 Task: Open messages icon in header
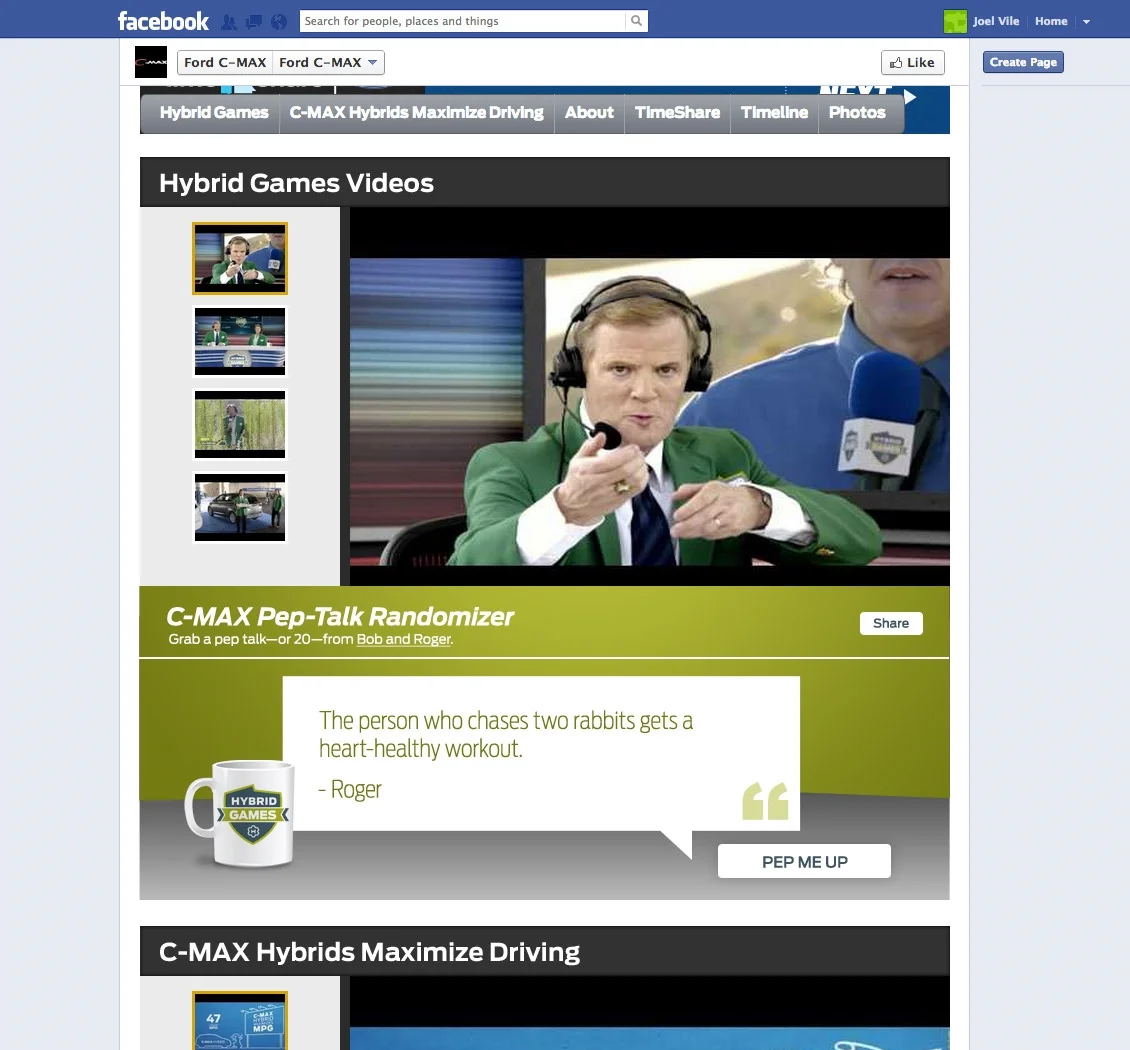click(254, 22)
